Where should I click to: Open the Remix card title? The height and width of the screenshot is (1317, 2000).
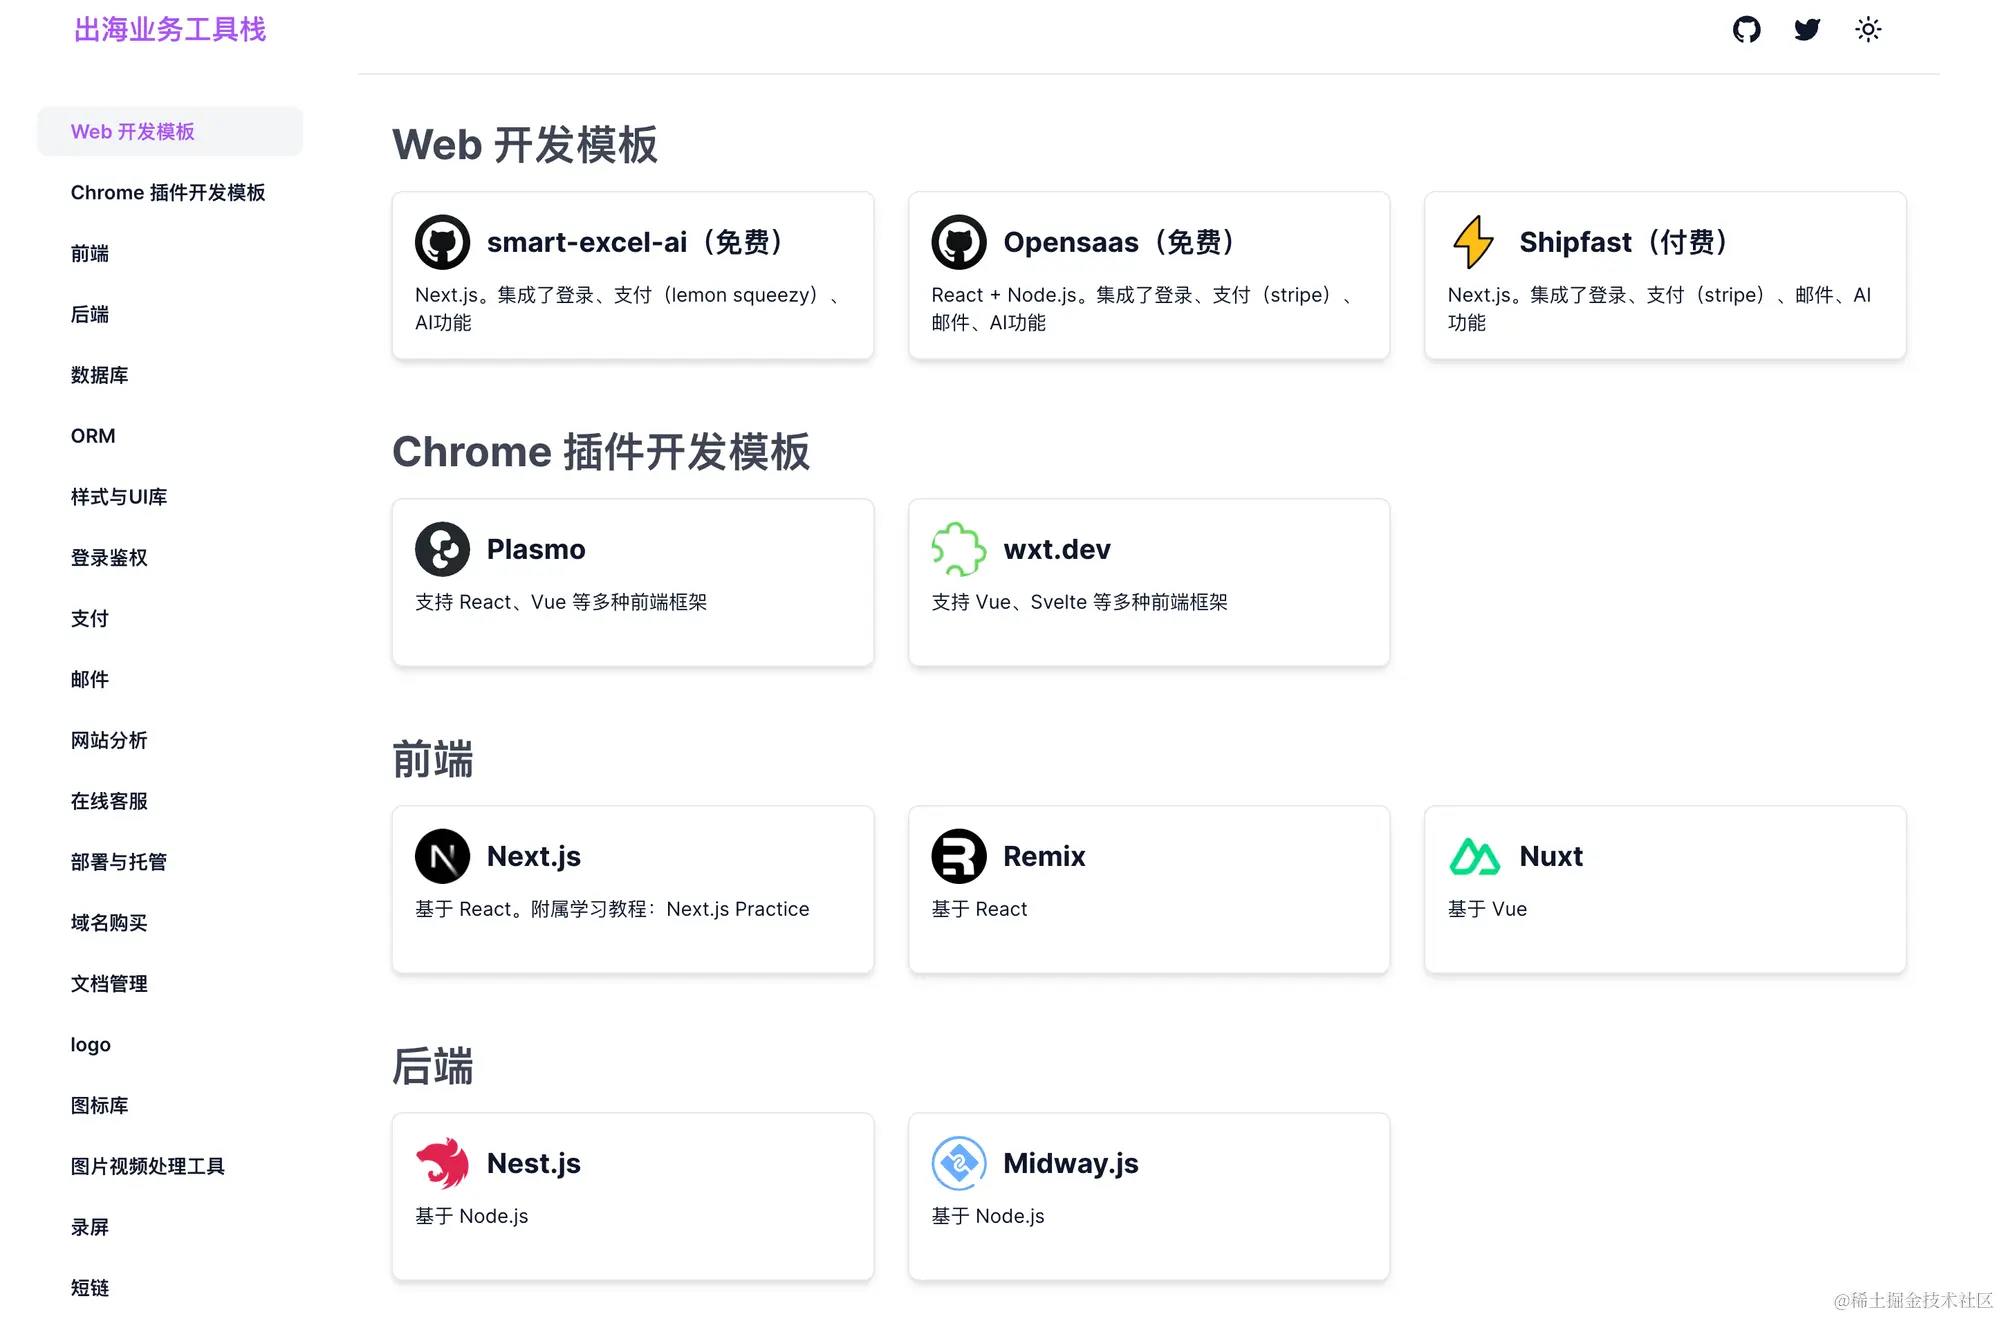[x=1044, y=856]
